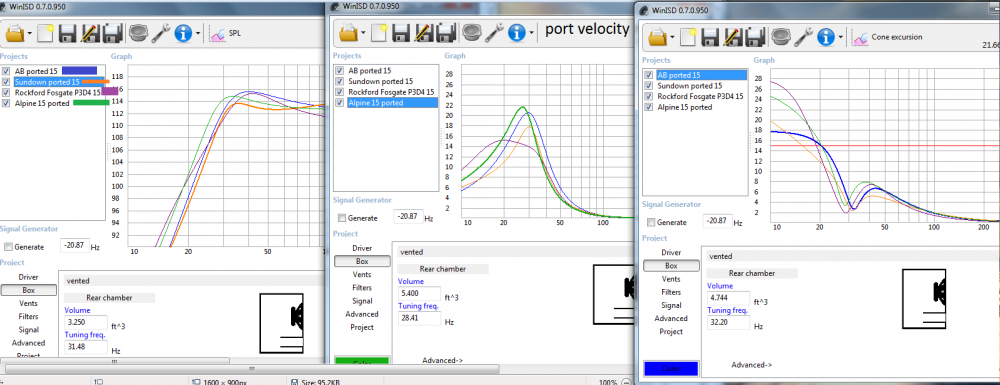
Task: Click blue info icon in SPL window
Action: 184,33
